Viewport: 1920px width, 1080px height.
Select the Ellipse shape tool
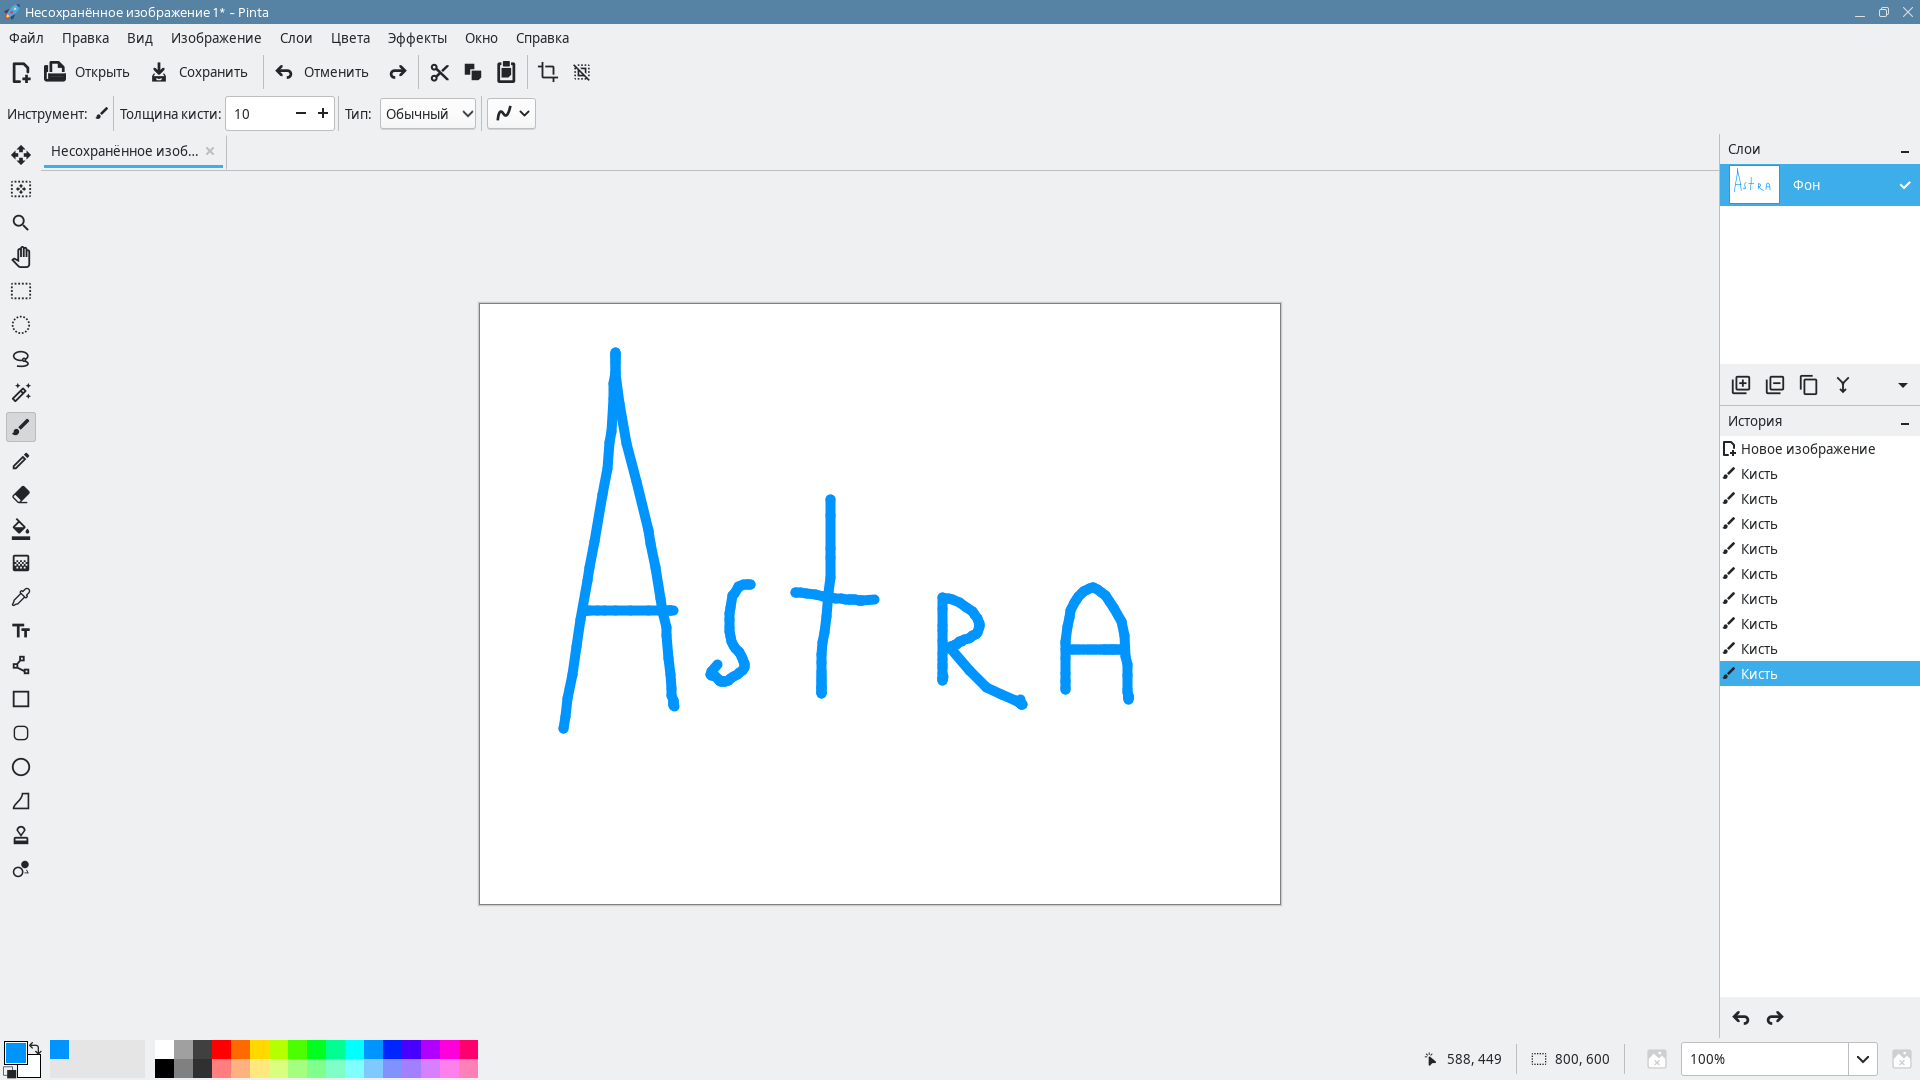21,767
